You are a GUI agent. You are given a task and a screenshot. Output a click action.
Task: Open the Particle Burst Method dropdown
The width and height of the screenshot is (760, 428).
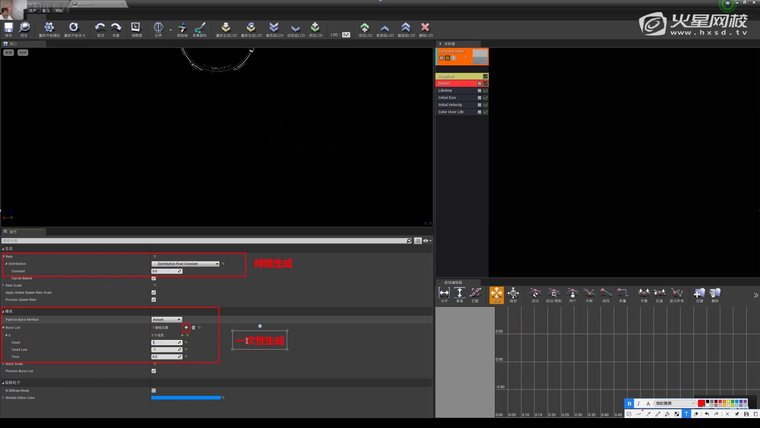tap(166, 319)
